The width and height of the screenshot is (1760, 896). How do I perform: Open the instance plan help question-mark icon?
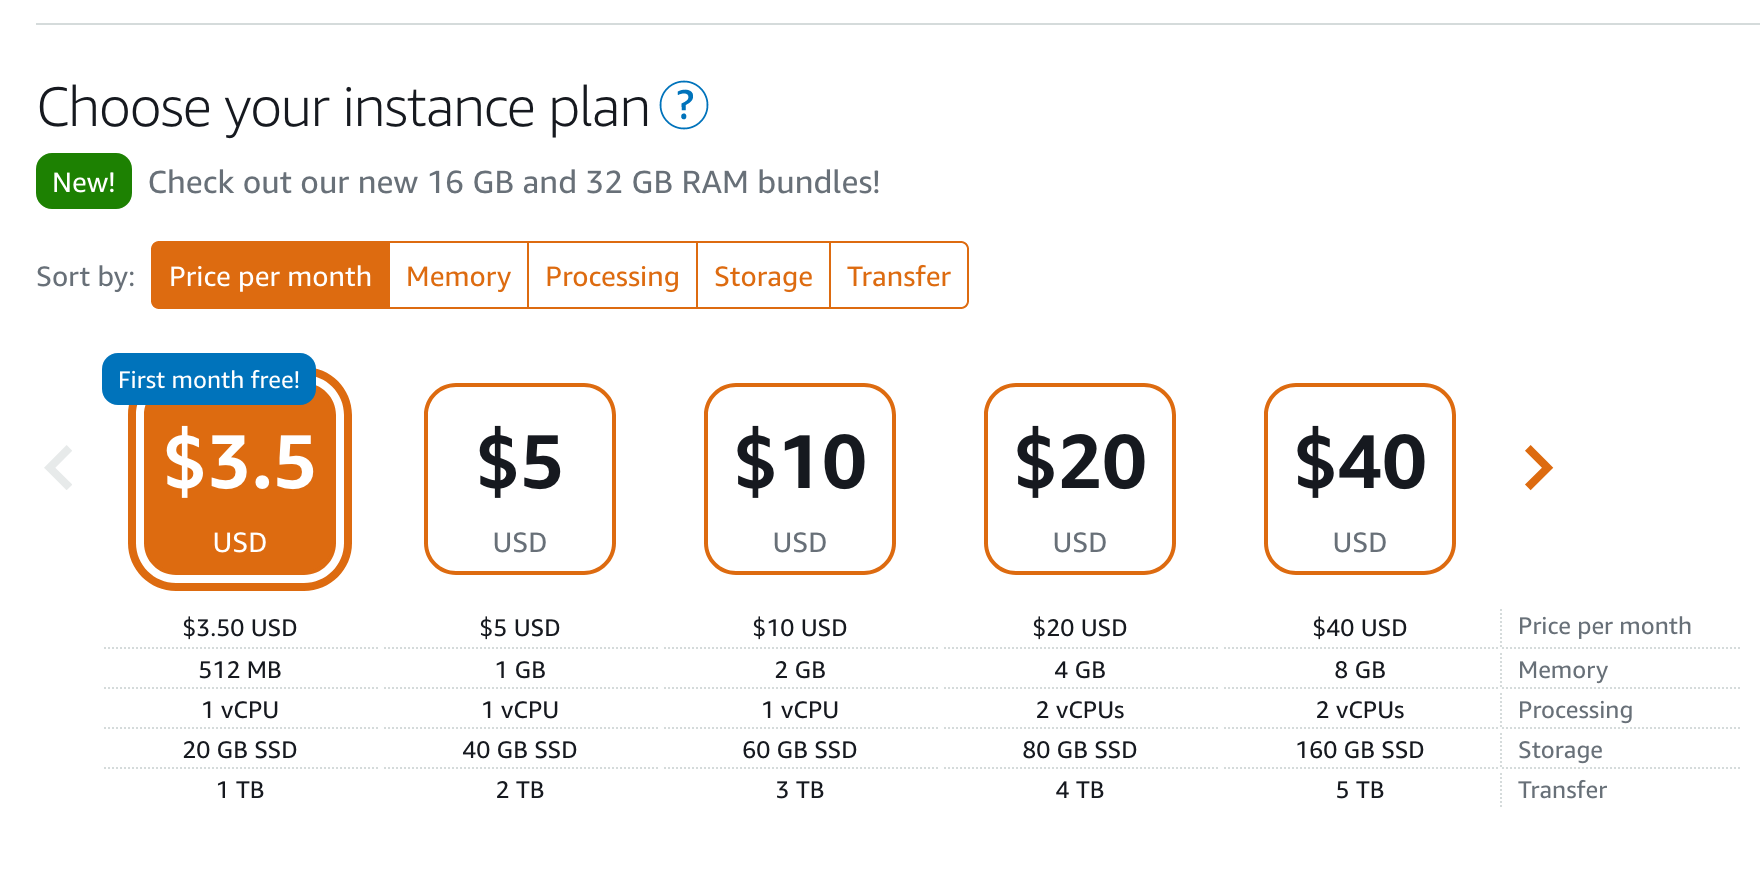pos(684,105)
